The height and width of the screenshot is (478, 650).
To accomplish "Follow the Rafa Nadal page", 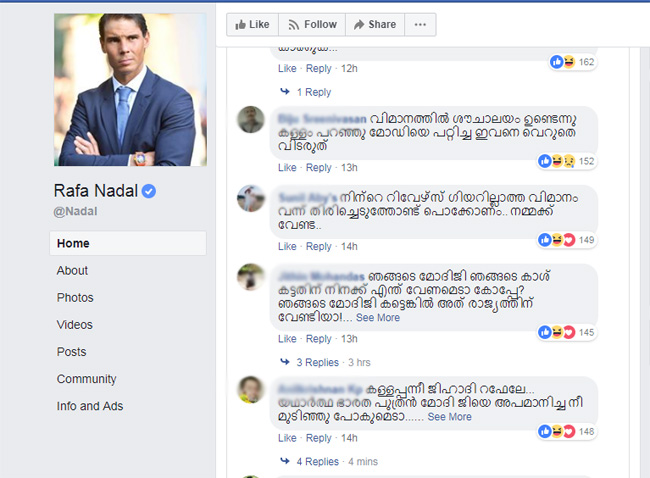I will 312,25.
